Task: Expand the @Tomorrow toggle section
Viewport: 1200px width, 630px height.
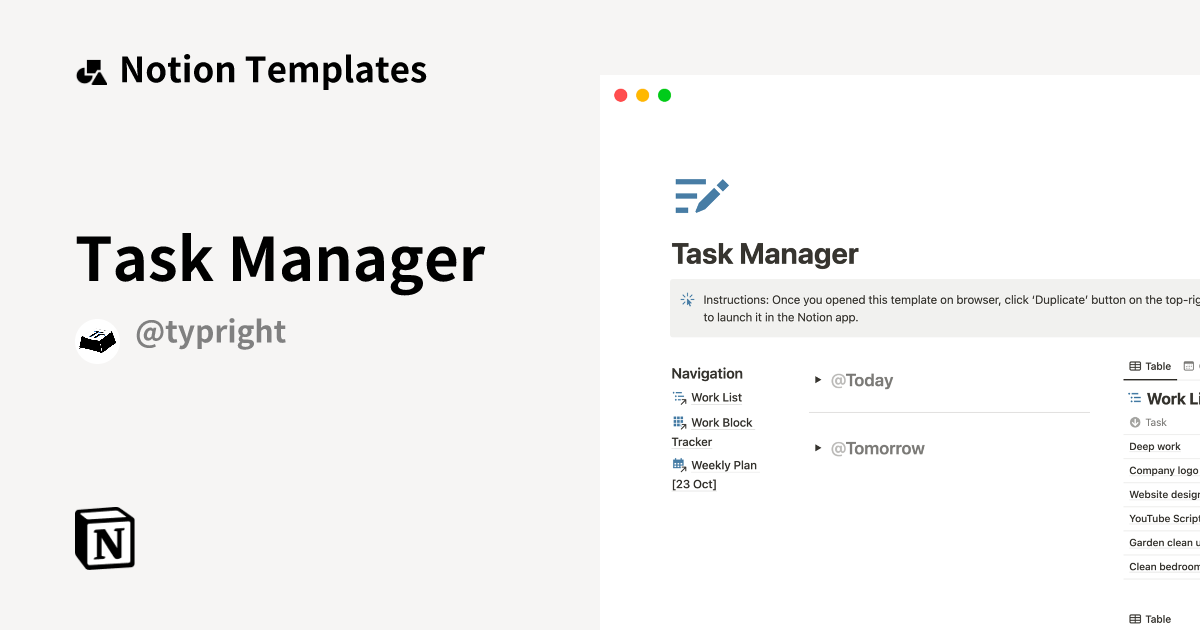Action: click(x=817, y=448)
